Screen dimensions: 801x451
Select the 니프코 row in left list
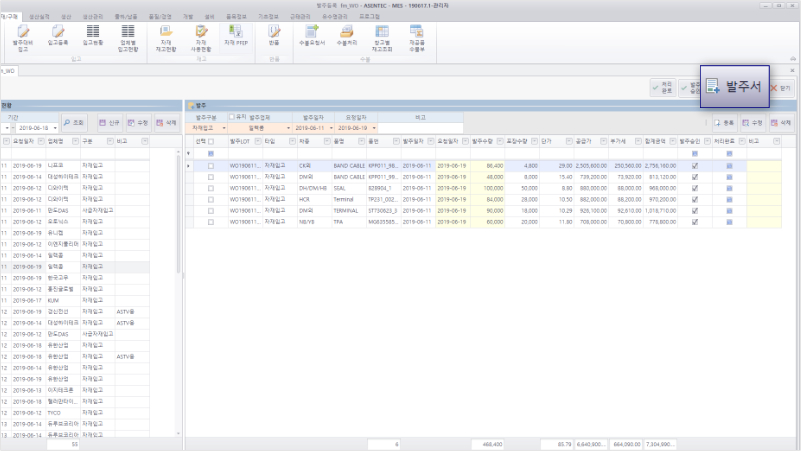click(75, 166)
